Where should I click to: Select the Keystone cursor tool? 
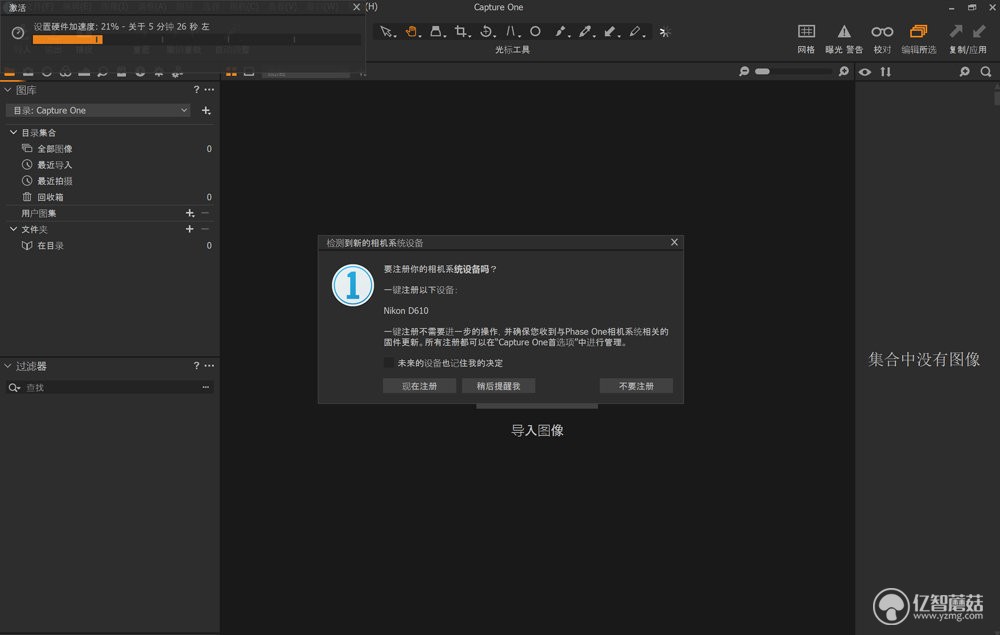point(511,31)
